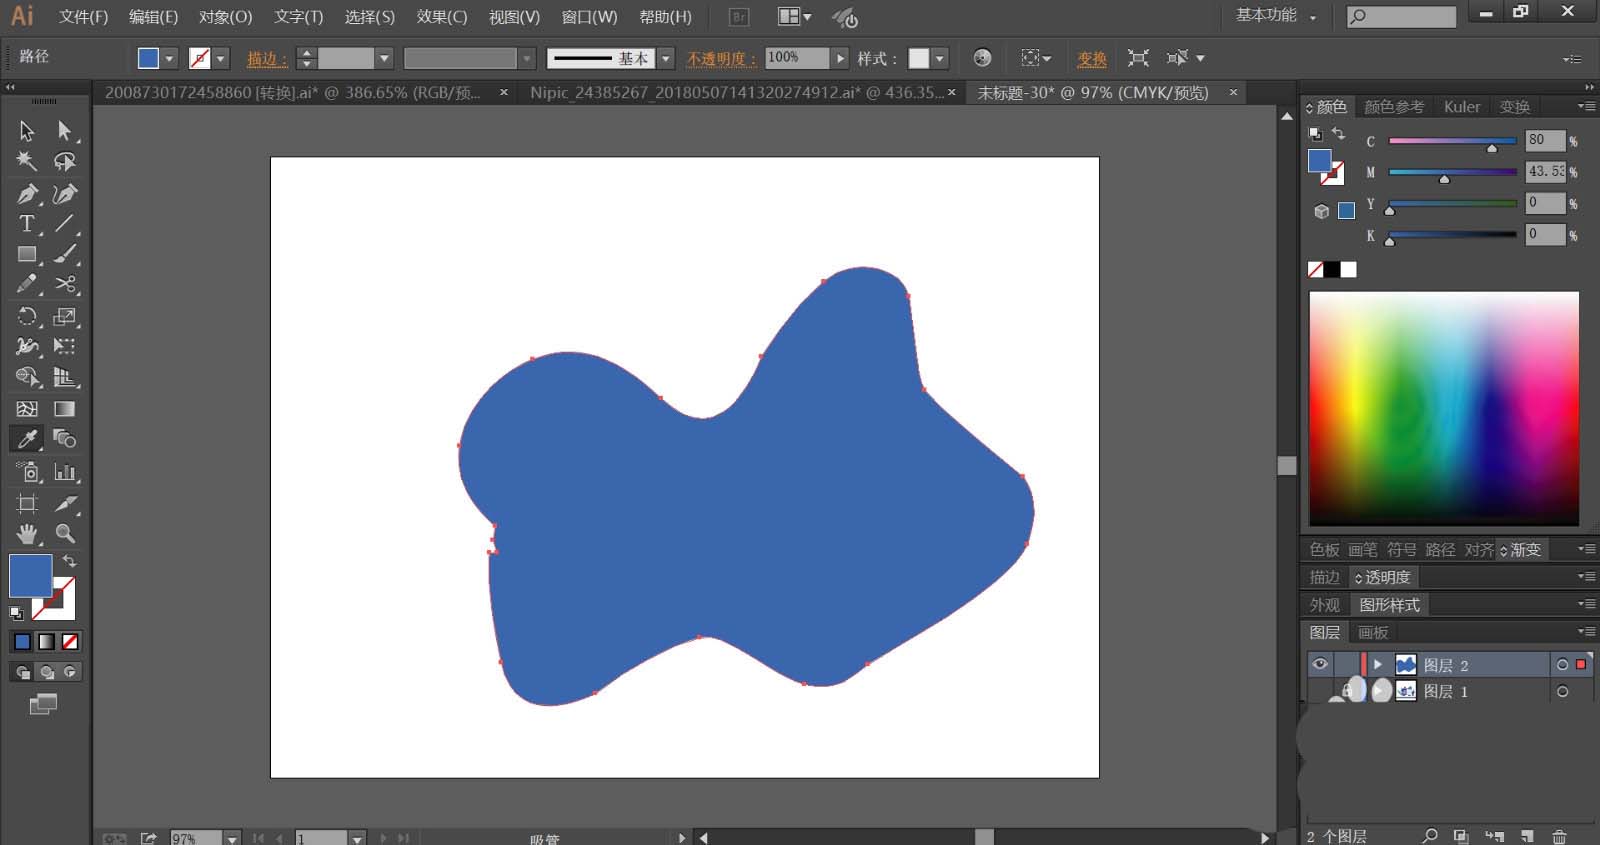Select the Gradient tool
Screen dimensions: 1600x845
65,409
